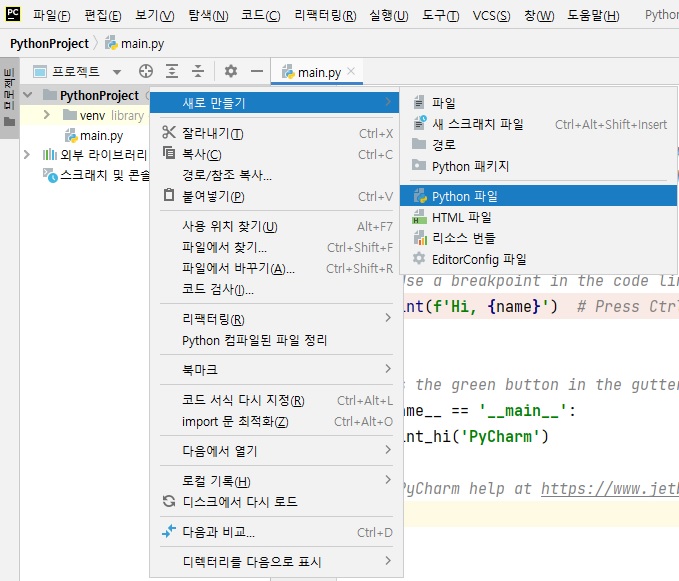Click the copy icon beside 복사
679x581 pixels.
click(x=169, y=153)
